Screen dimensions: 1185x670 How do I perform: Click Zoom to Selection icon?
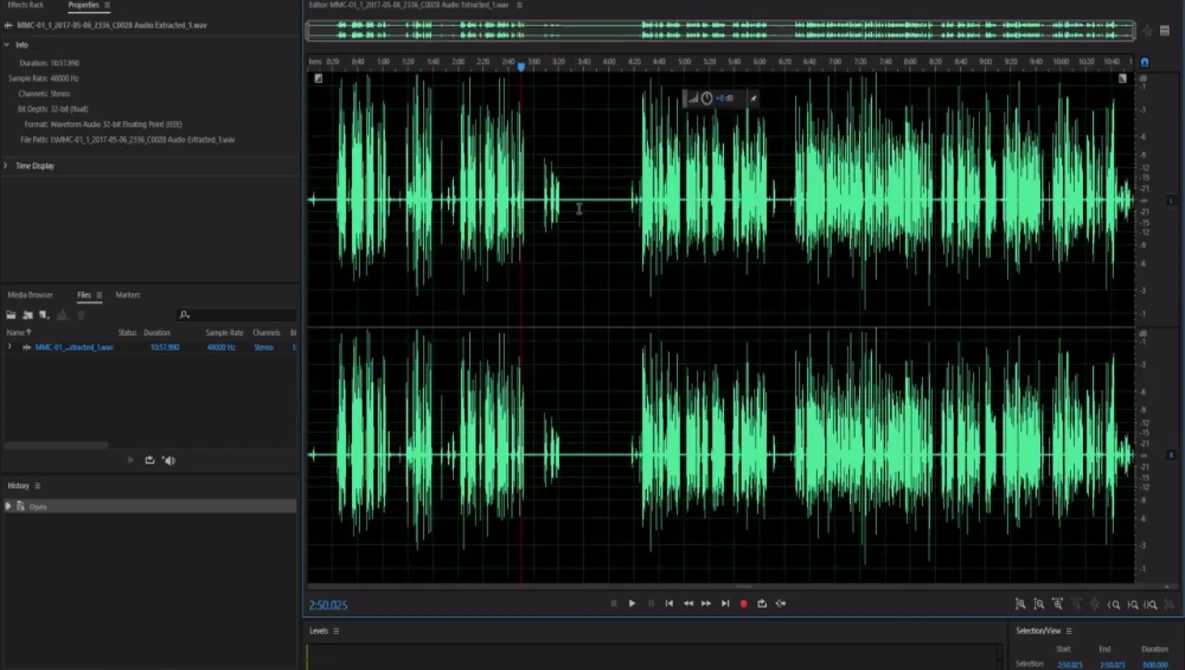(x=1150, y=604)
